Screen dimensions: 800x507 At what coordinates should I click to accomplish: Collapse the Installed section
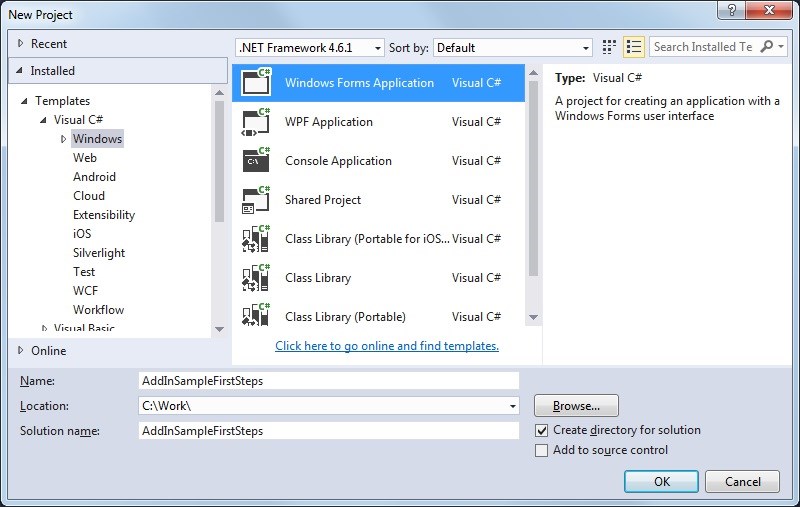(19, 70)
